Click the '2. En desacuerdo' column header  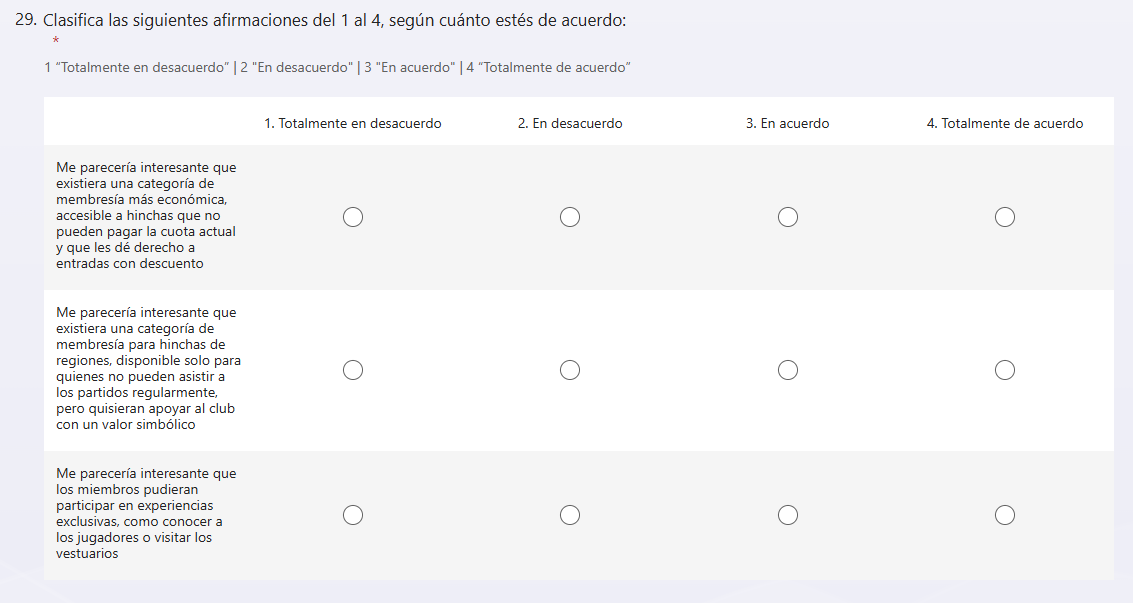click(570, 124)
